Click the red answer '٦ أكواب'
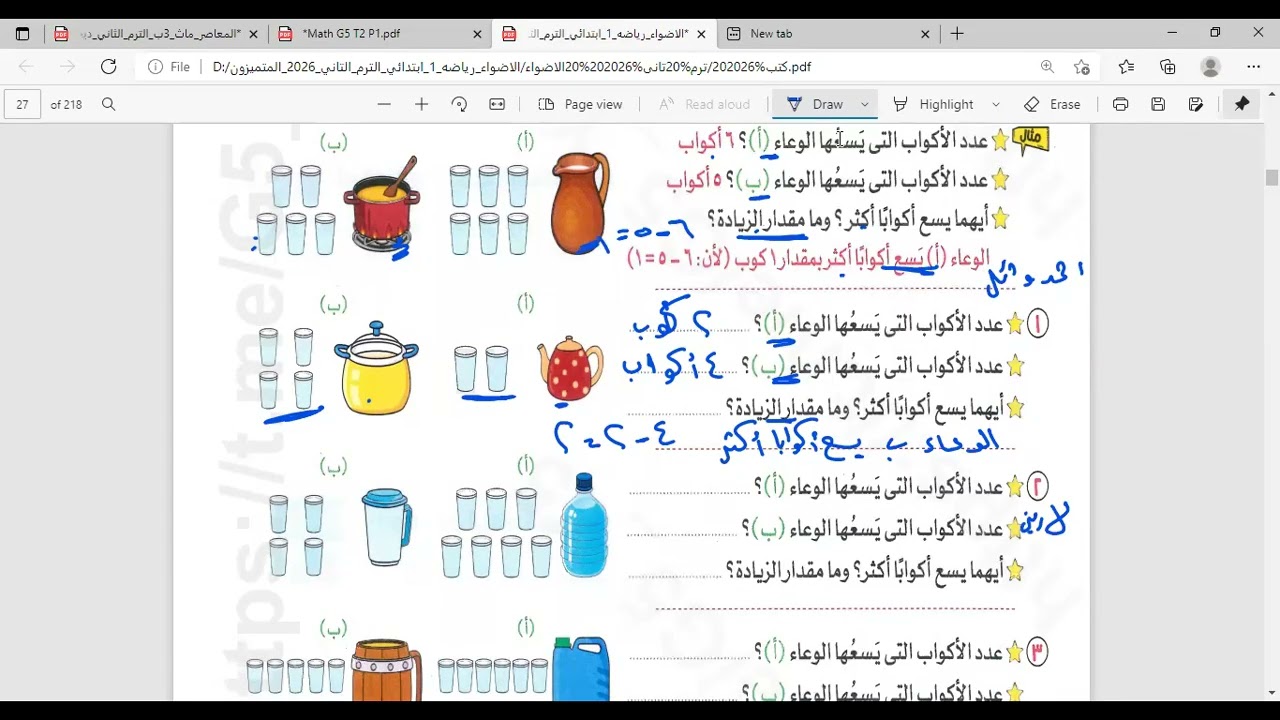This screenshot has height=720, width=1280. [x=706, y=142]
